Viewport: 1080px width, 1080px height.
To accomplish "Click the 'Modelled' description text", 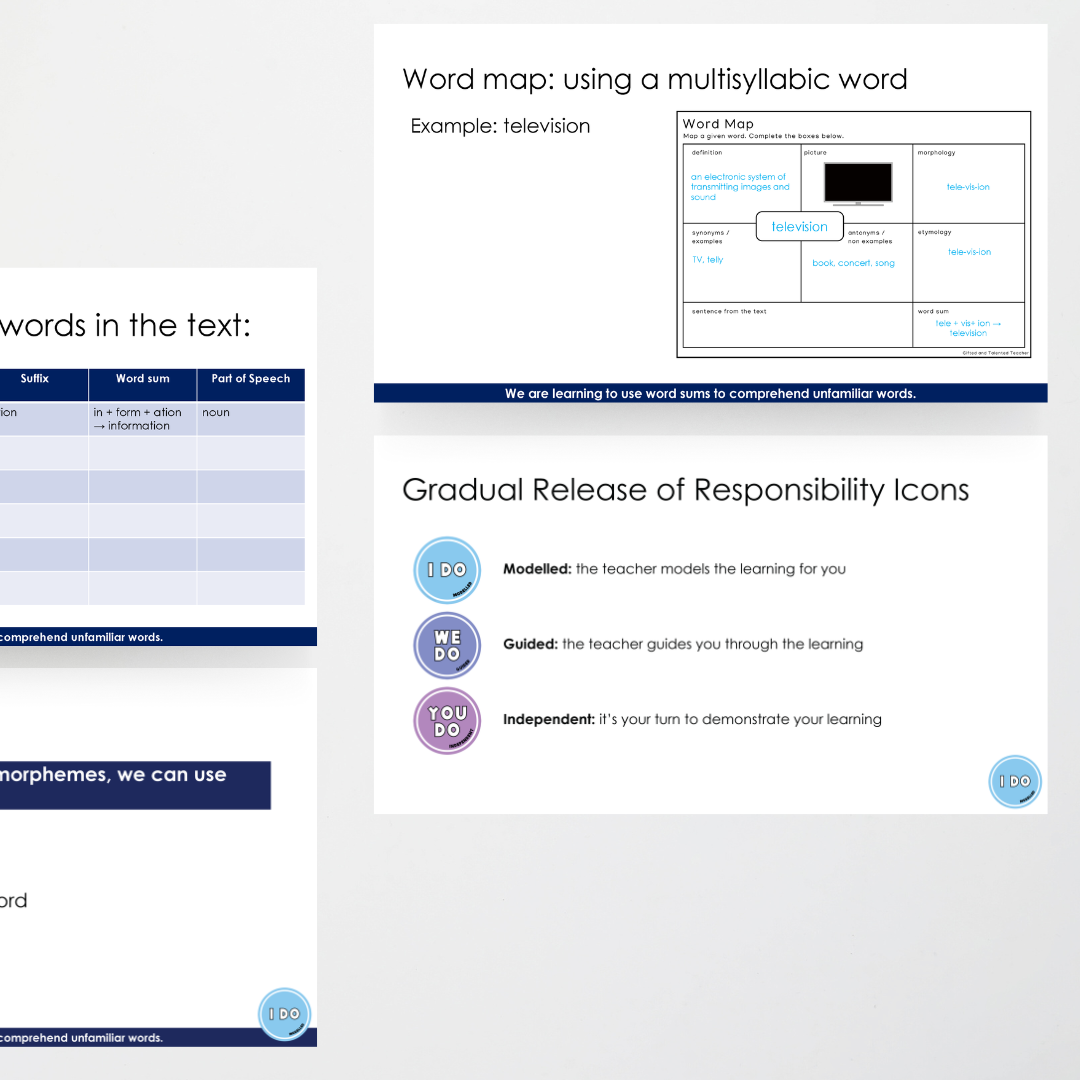I will pos(674,569).
